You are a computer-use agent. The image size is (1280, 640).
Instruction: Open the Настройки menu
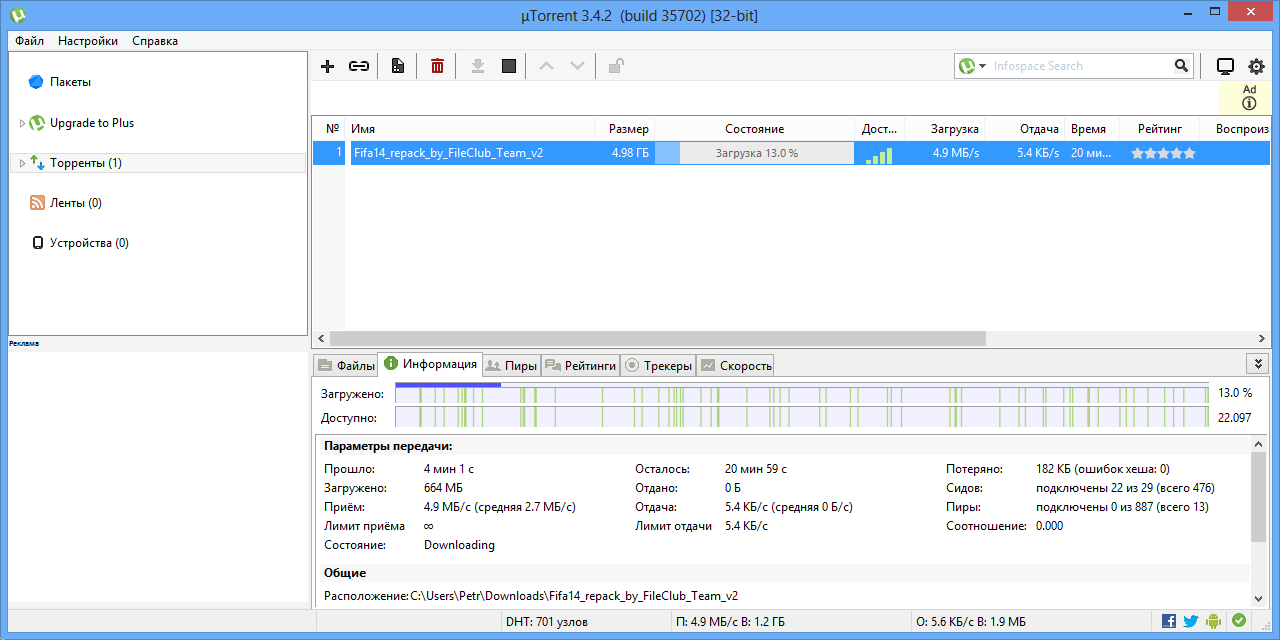88,41
